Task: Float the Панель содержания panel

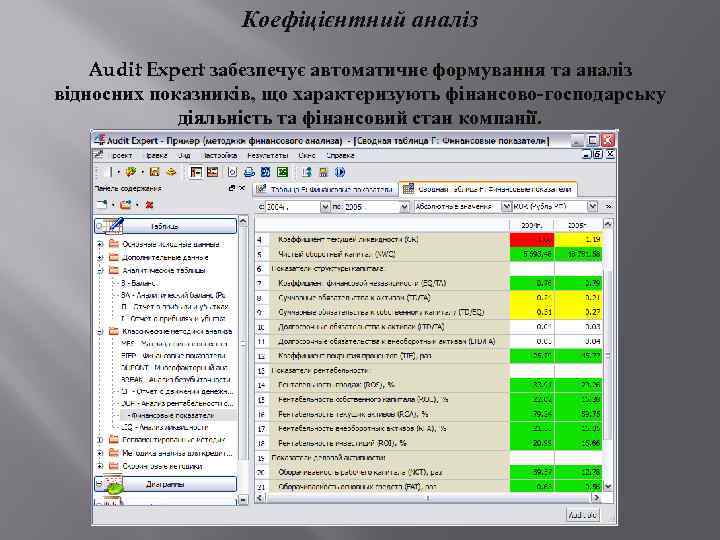Action: (x=232, y=188)
